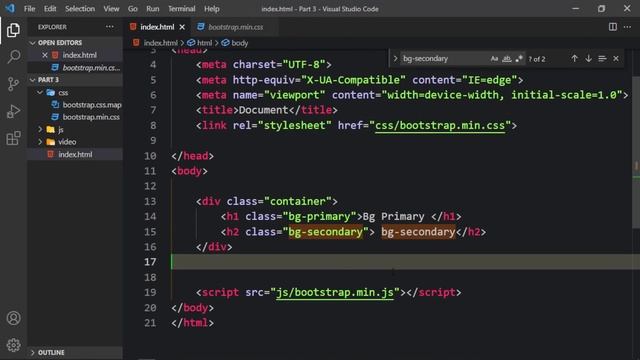Expand the js folder

click(x=40, y=130)
